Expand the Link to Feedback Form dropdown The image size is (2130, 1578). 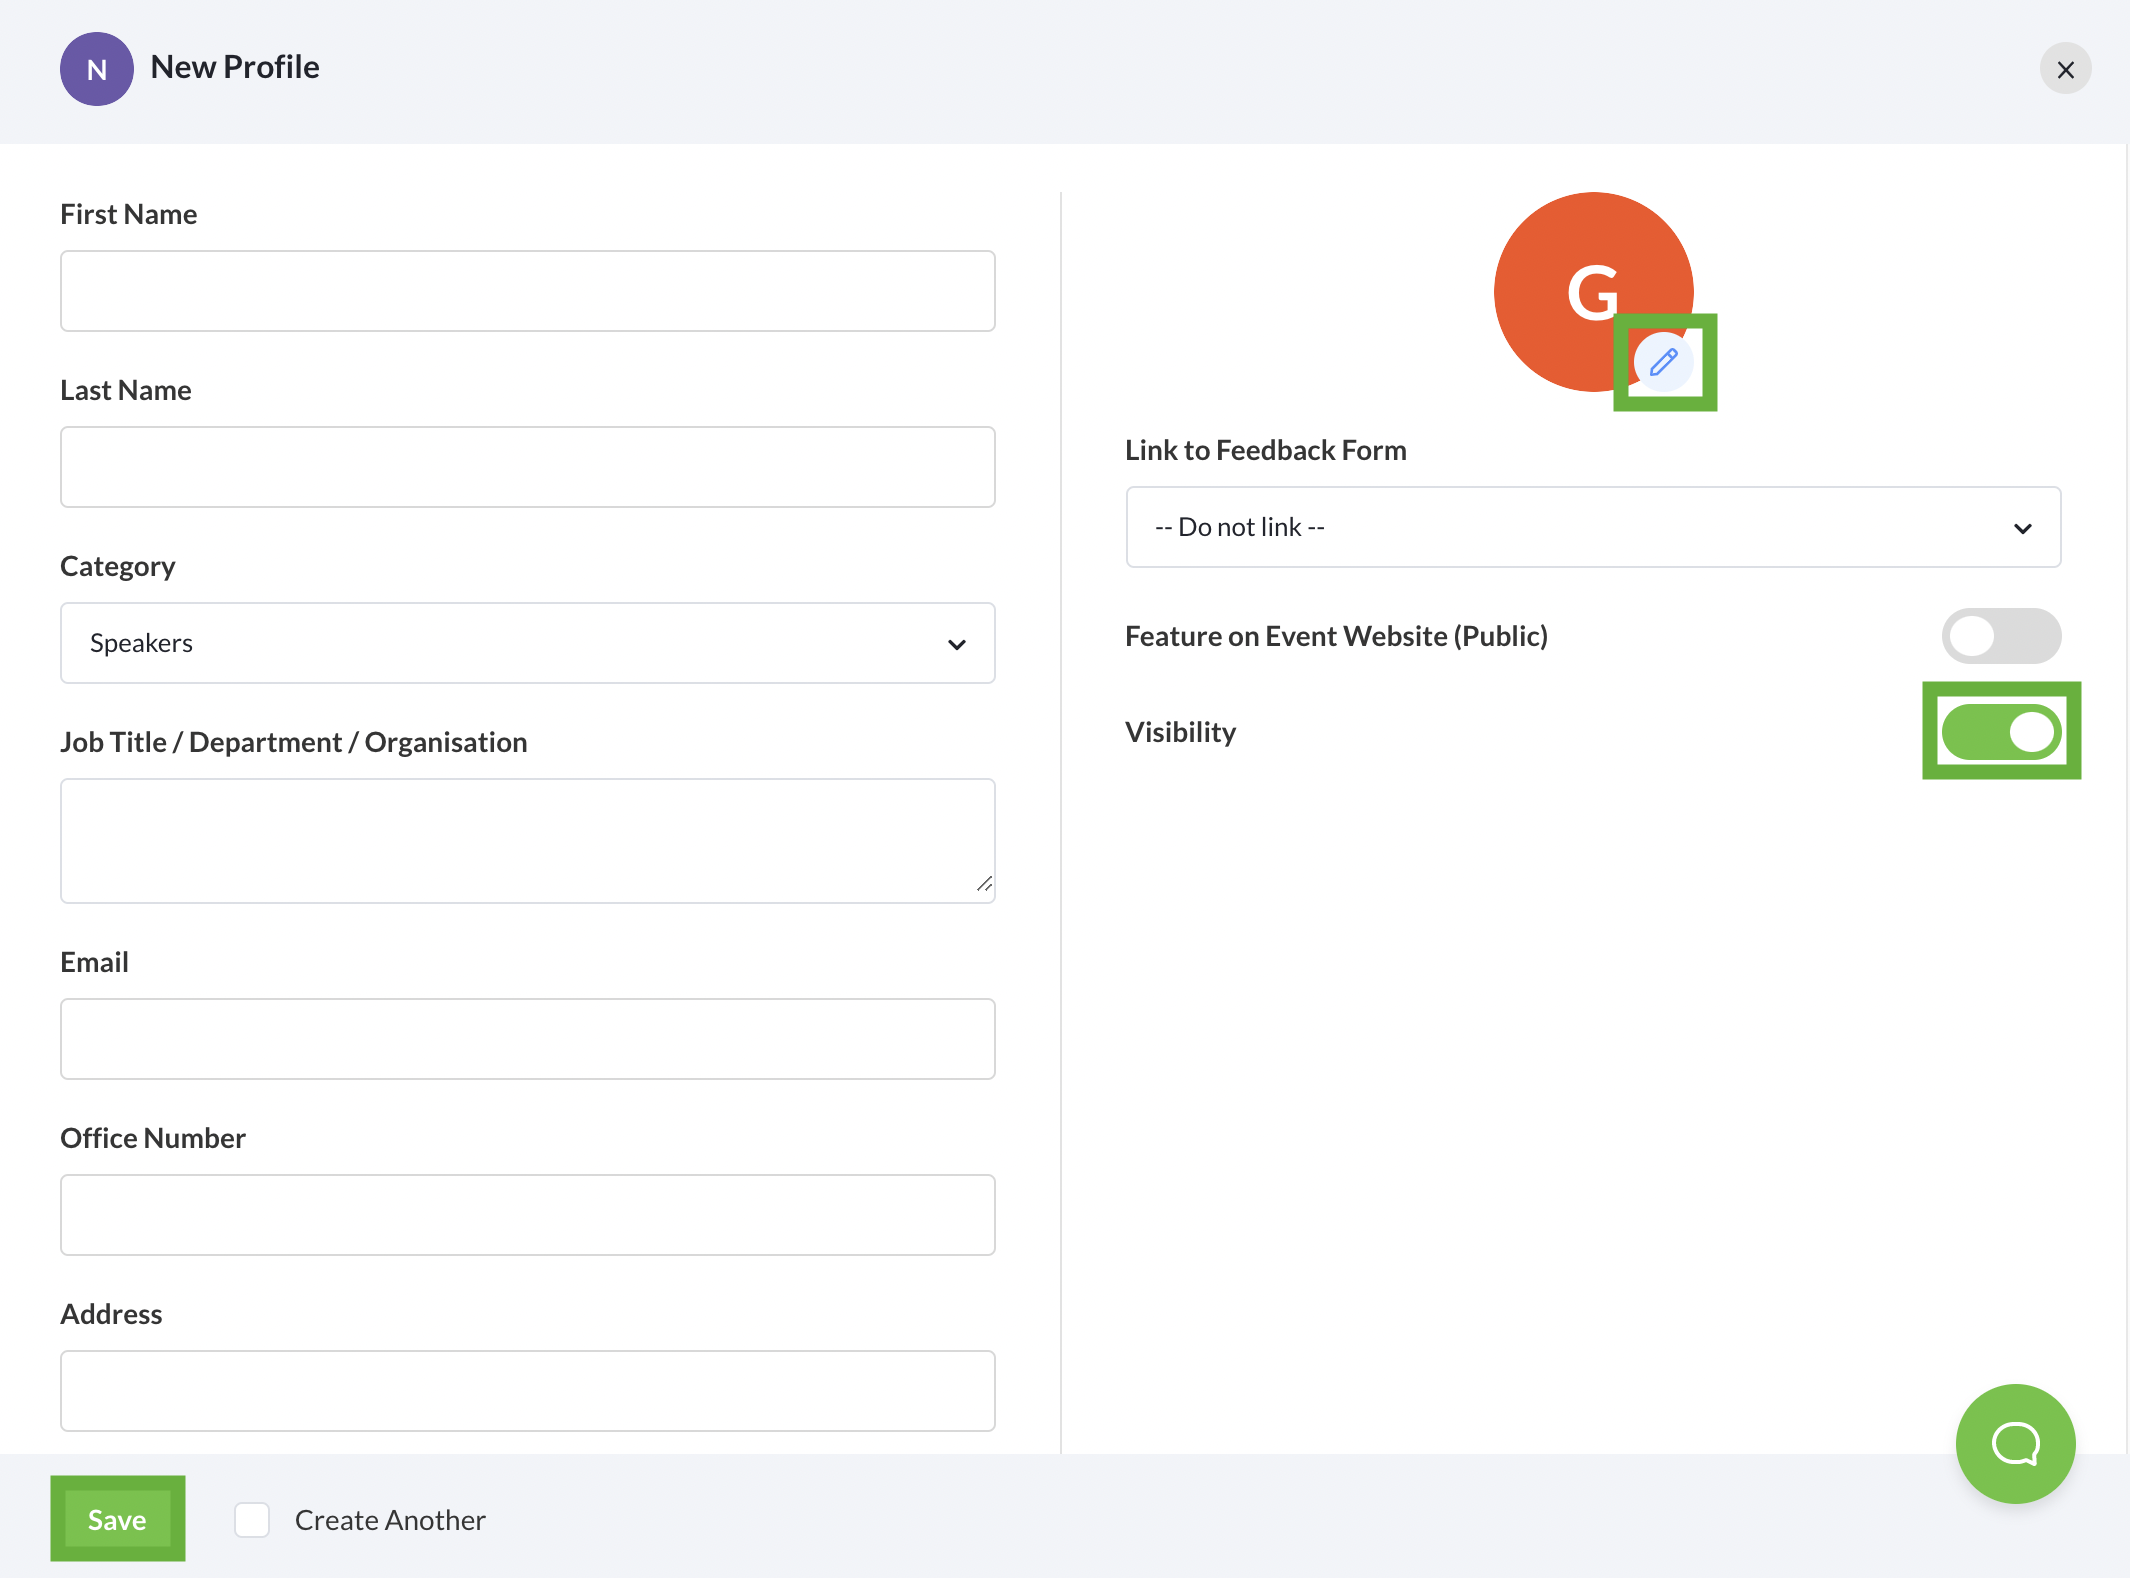pos(1592,527)
